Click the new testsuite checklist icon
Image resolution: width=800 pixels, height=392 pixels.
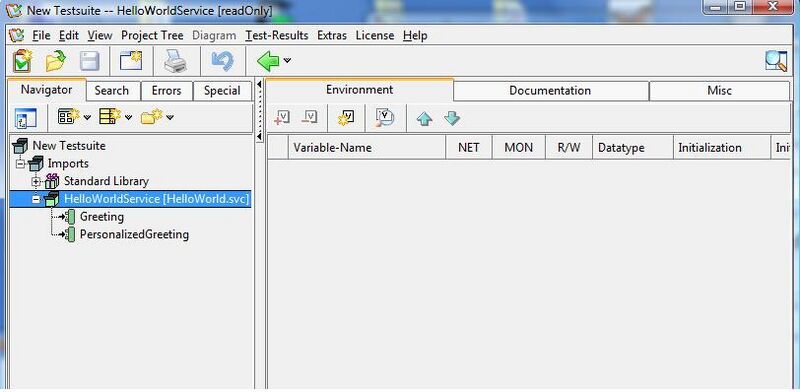[x=22, y=61]
